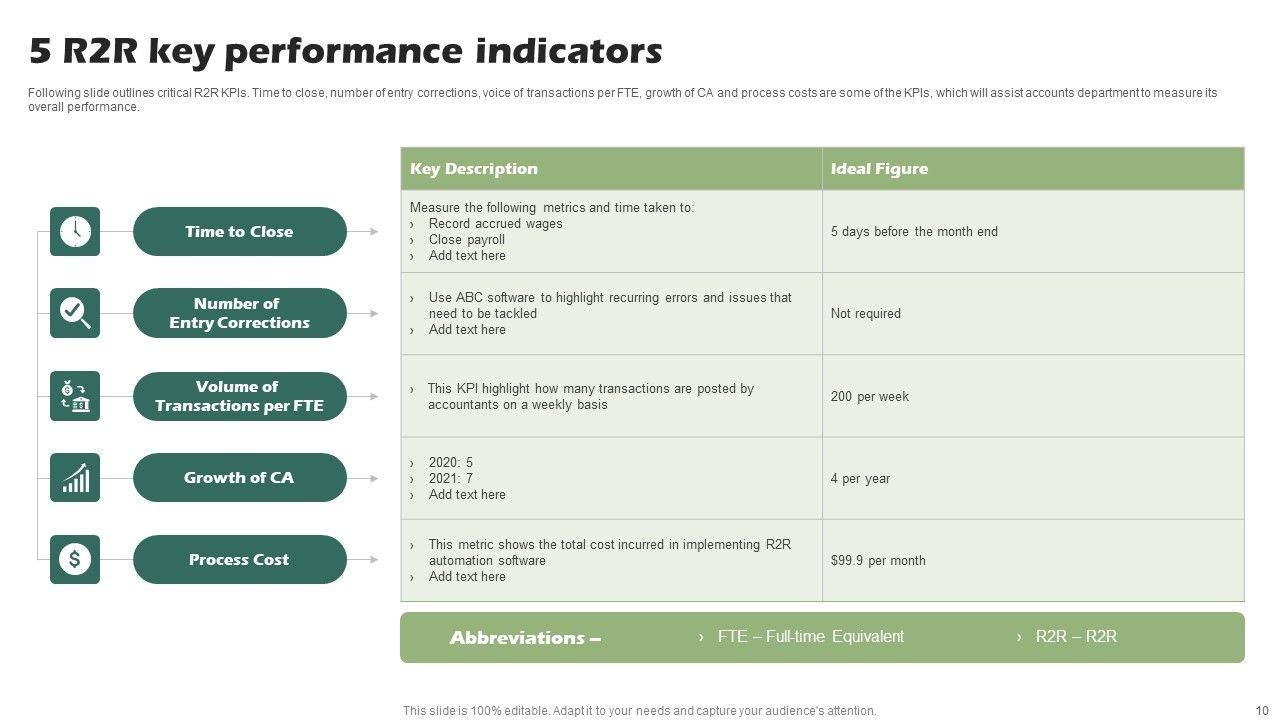Screen dimensions: 1280x720
Task: Click the '$99.9 per month' cell
Action: [x=878, y=560]
